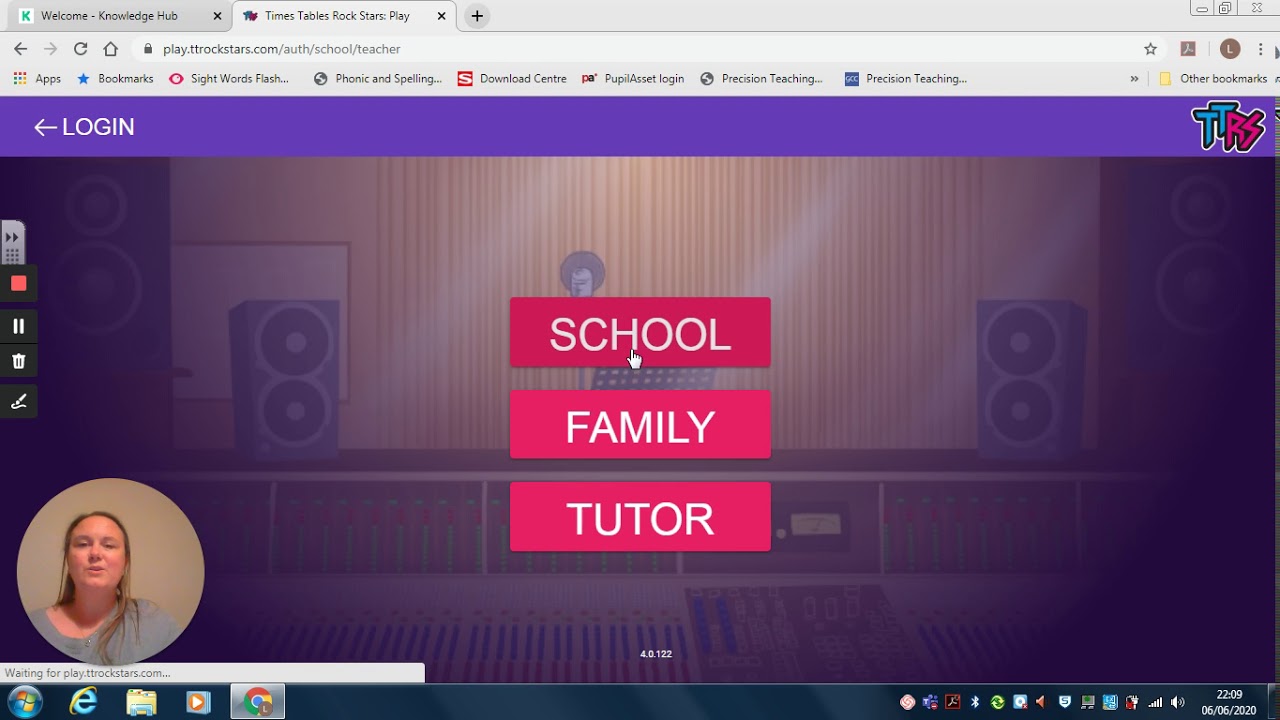Open the PupilAsset login bookmark
Viewport: 1280px width, 720px height.
pos(633,79)
